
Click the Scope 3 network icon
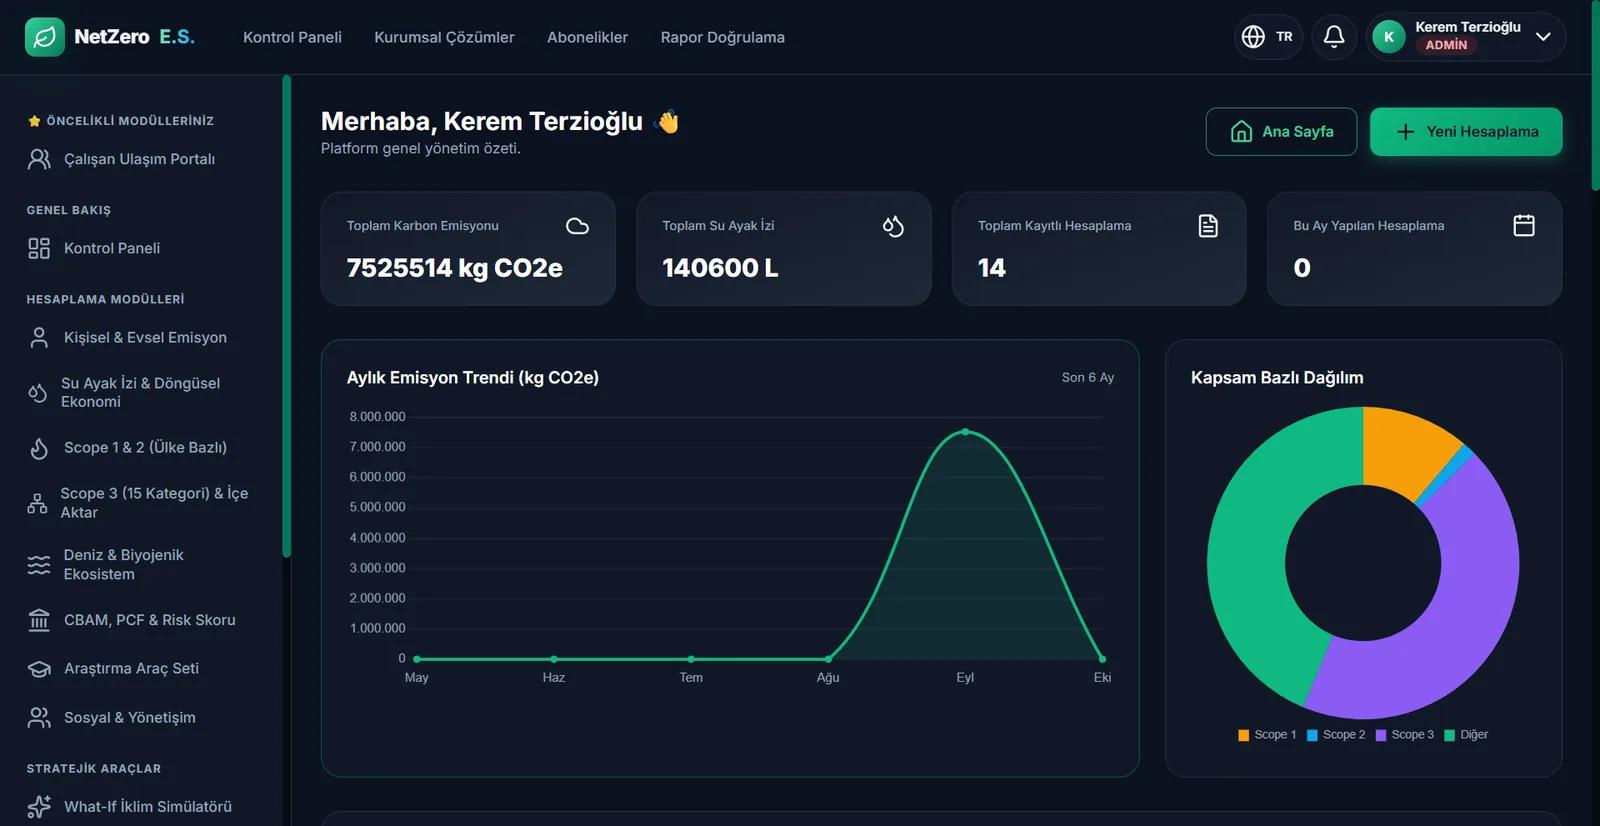[x=37, y=503]
